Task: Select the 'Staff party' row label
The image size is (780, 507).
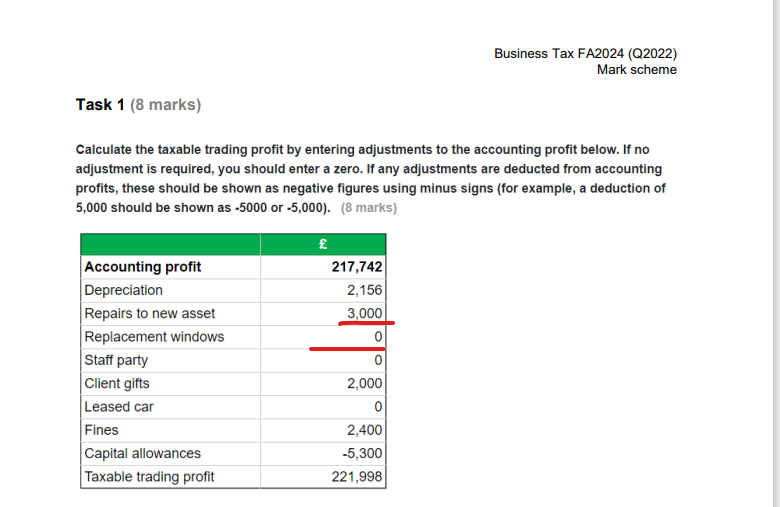Action: (116, 360)
